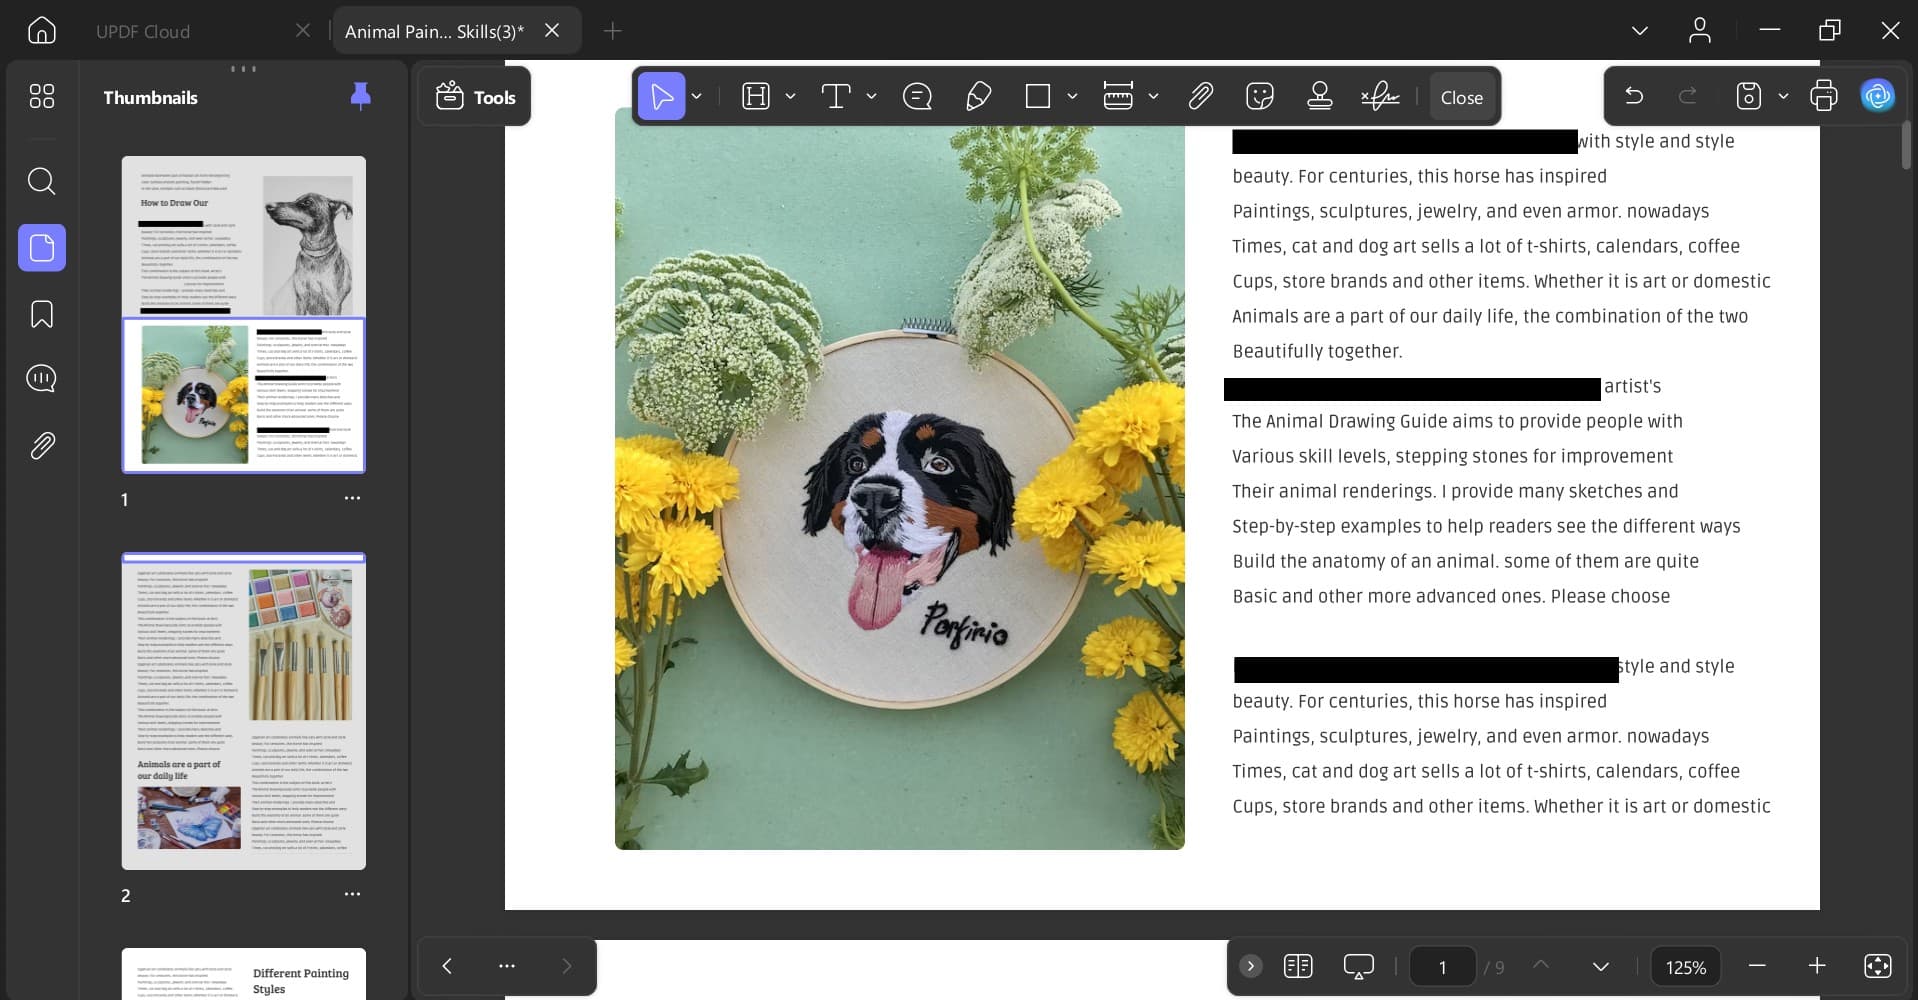1918x1000 pixels.
Task: Click the Close button in toolbar
Action: click(1461, 97)
